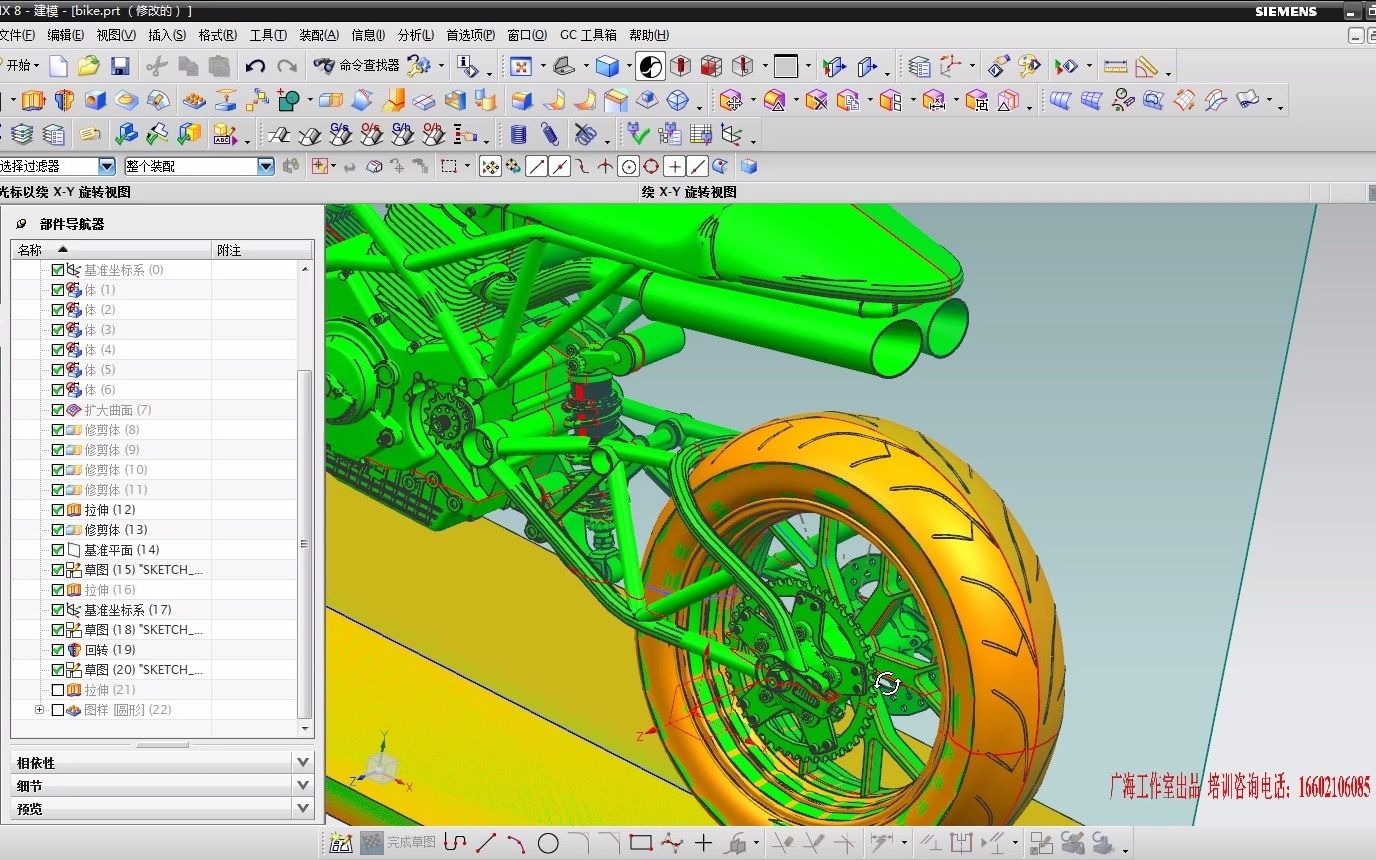Save the part with the floppy disk icon
Image resolution: width=1376 pixels, height=860 pixels.
120,66
